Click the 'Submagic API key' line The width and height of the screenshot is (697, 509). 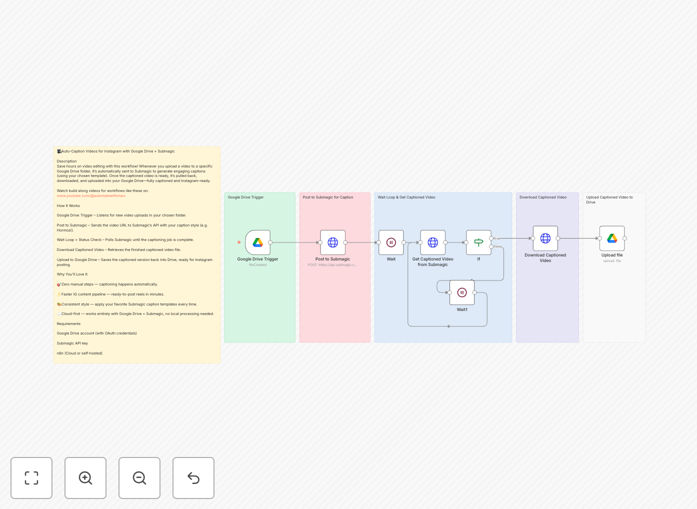(x=72, y=343)
